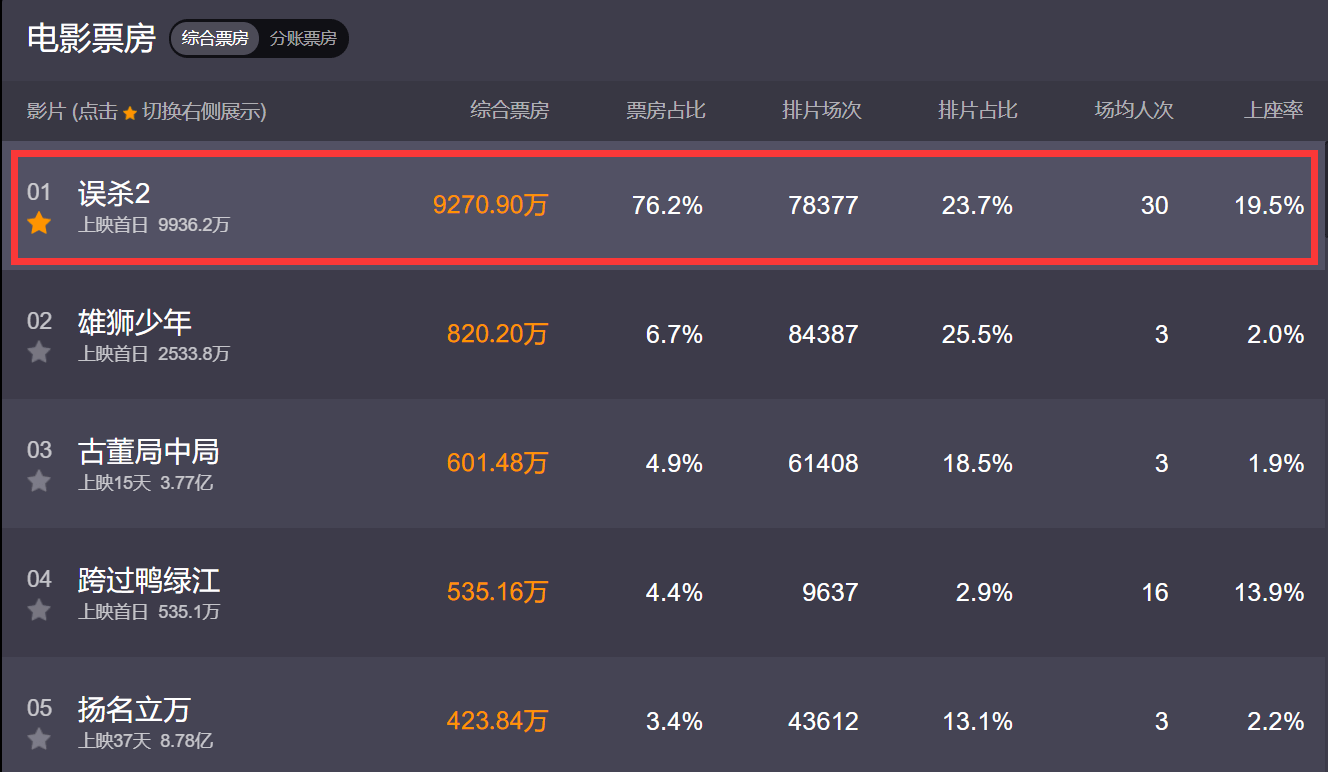This screenshot has width=1328, height=772.
Task: Open the movie title 误杀2
Action: click(x=114, y=194)
